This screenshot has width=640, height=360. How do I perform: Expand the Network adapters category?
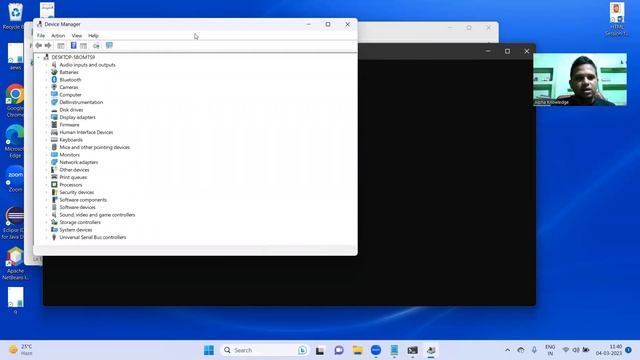tap(47, 162)
